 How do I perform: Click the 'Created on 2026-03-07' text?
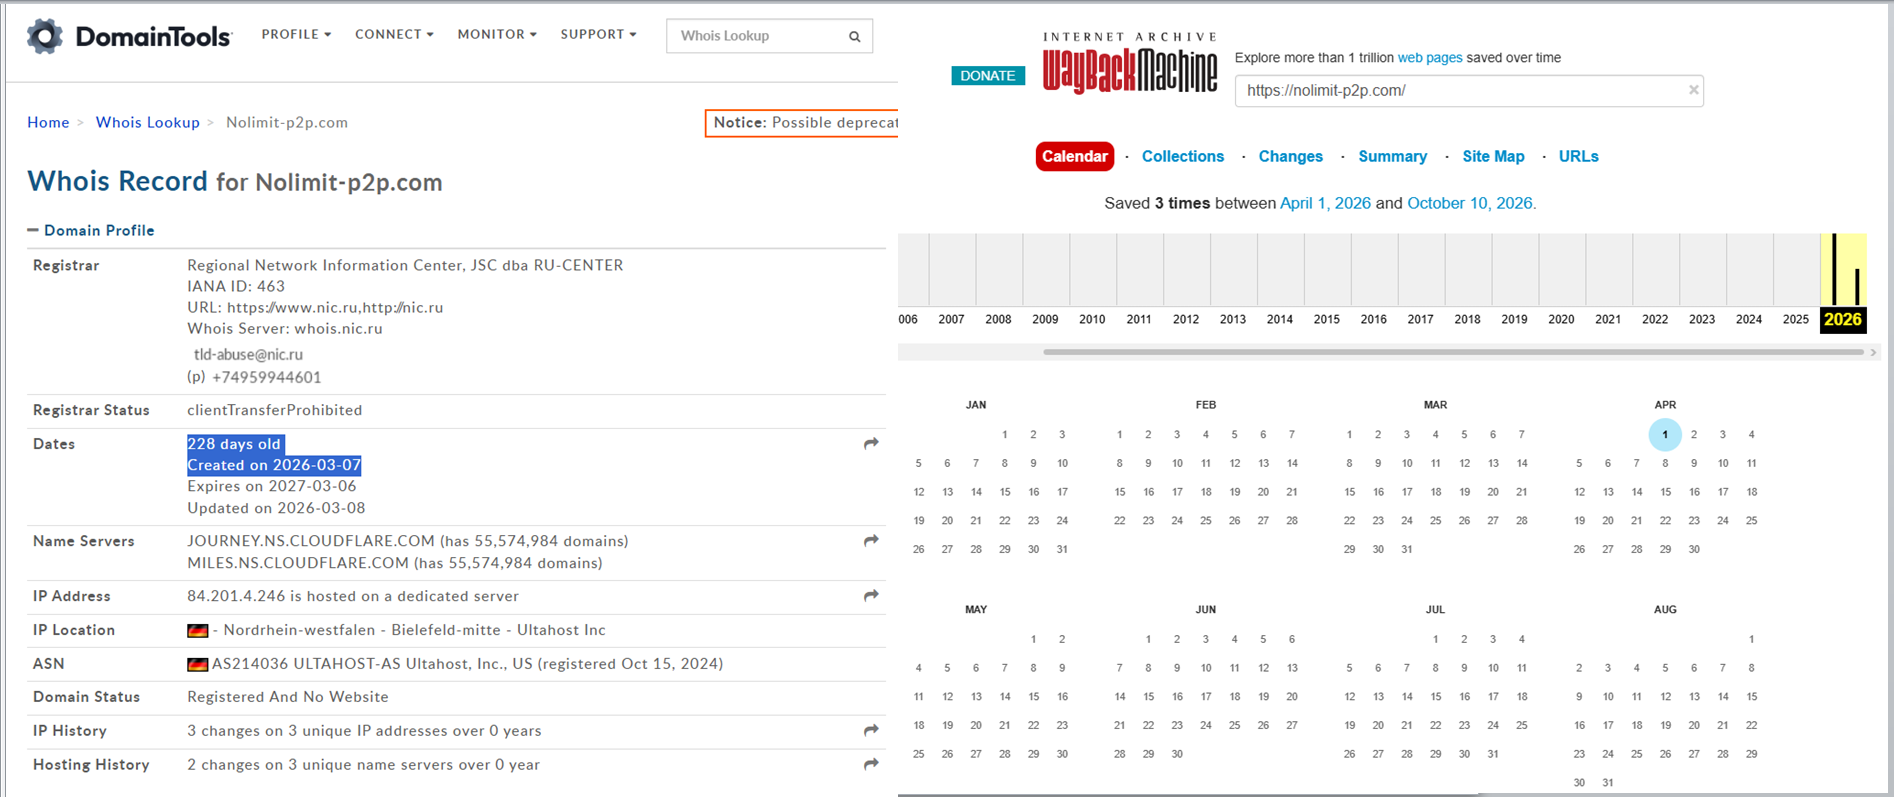(x=274, y=465)
